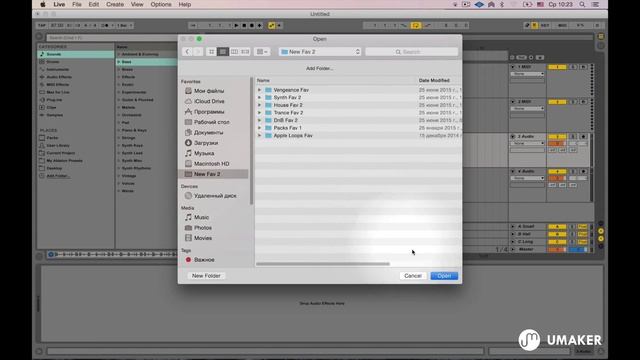
Task: Open the Apple menu
Action: coord(43,4)
